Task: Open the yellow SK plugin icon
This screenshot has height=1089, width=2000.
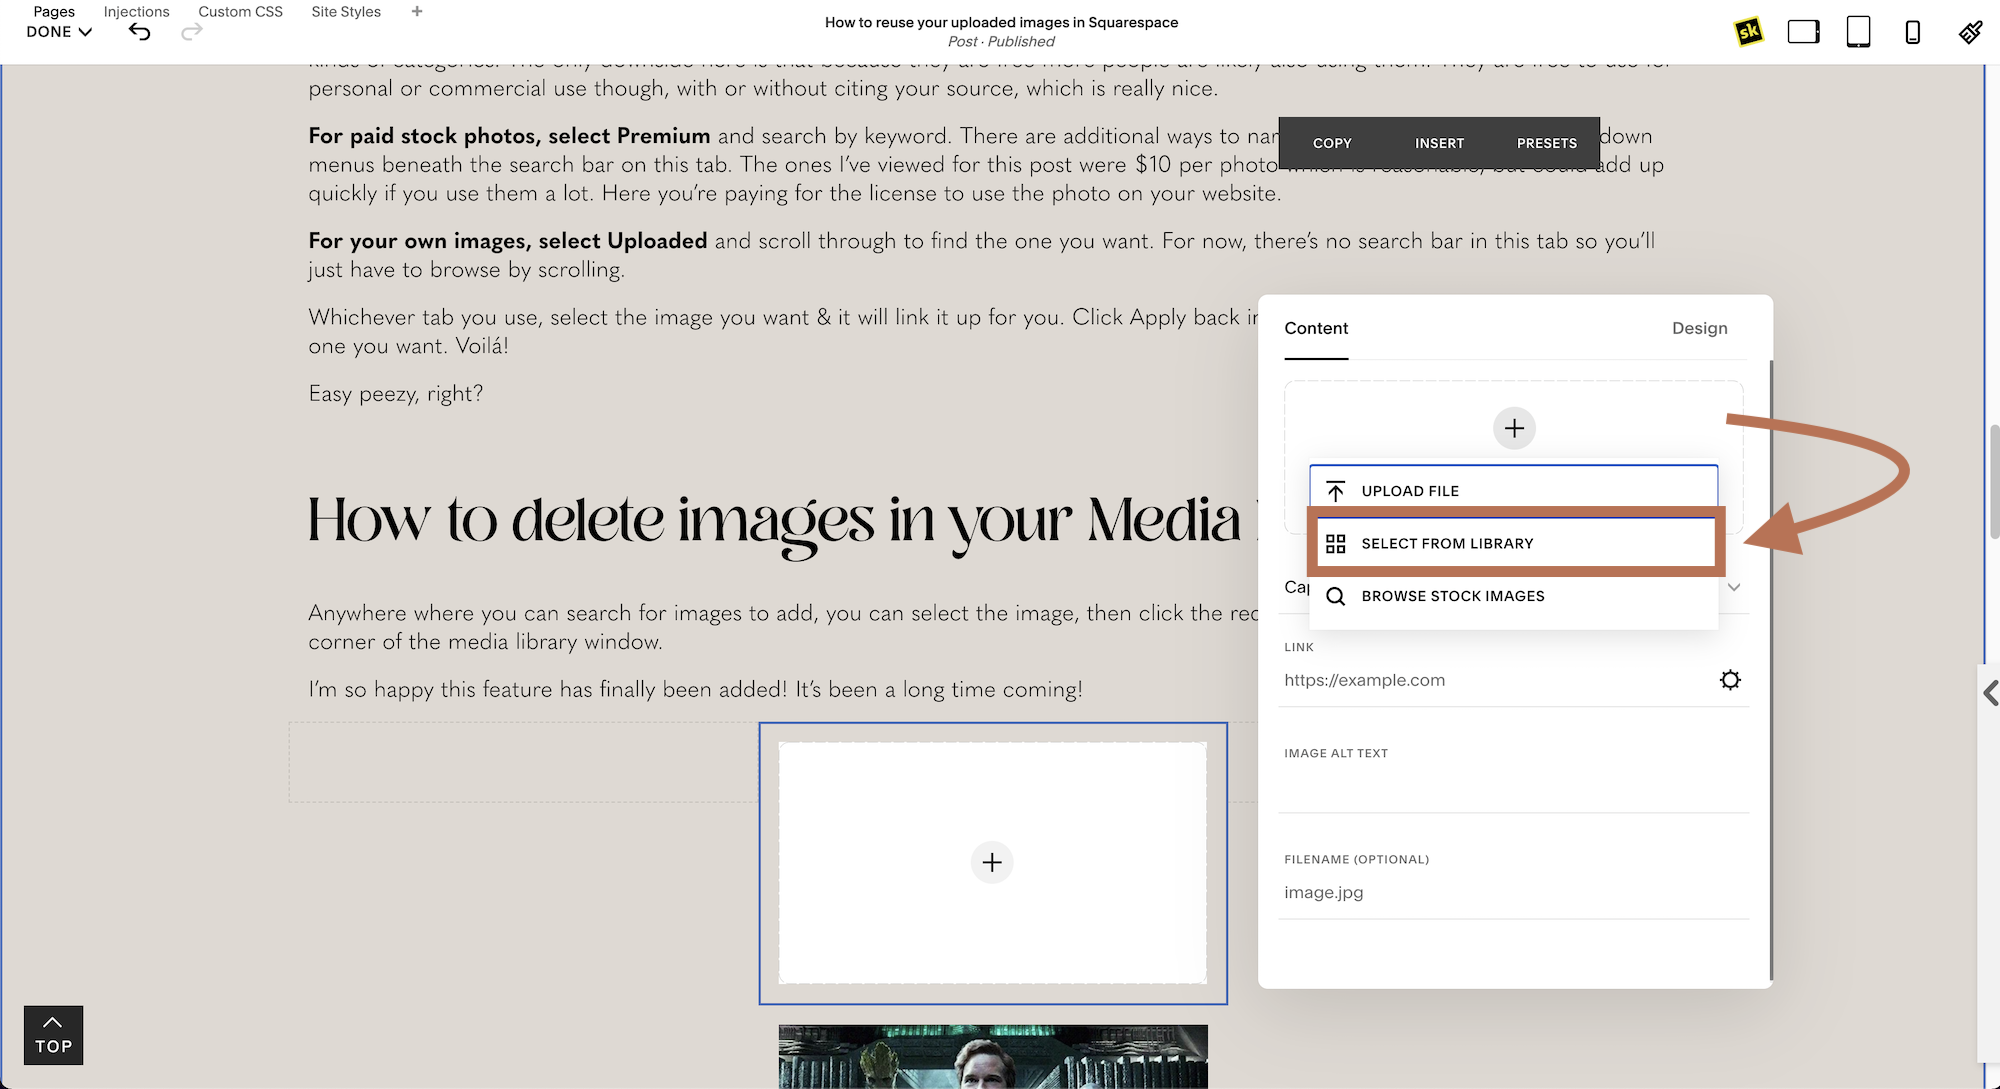Action: coord(1748,32)
